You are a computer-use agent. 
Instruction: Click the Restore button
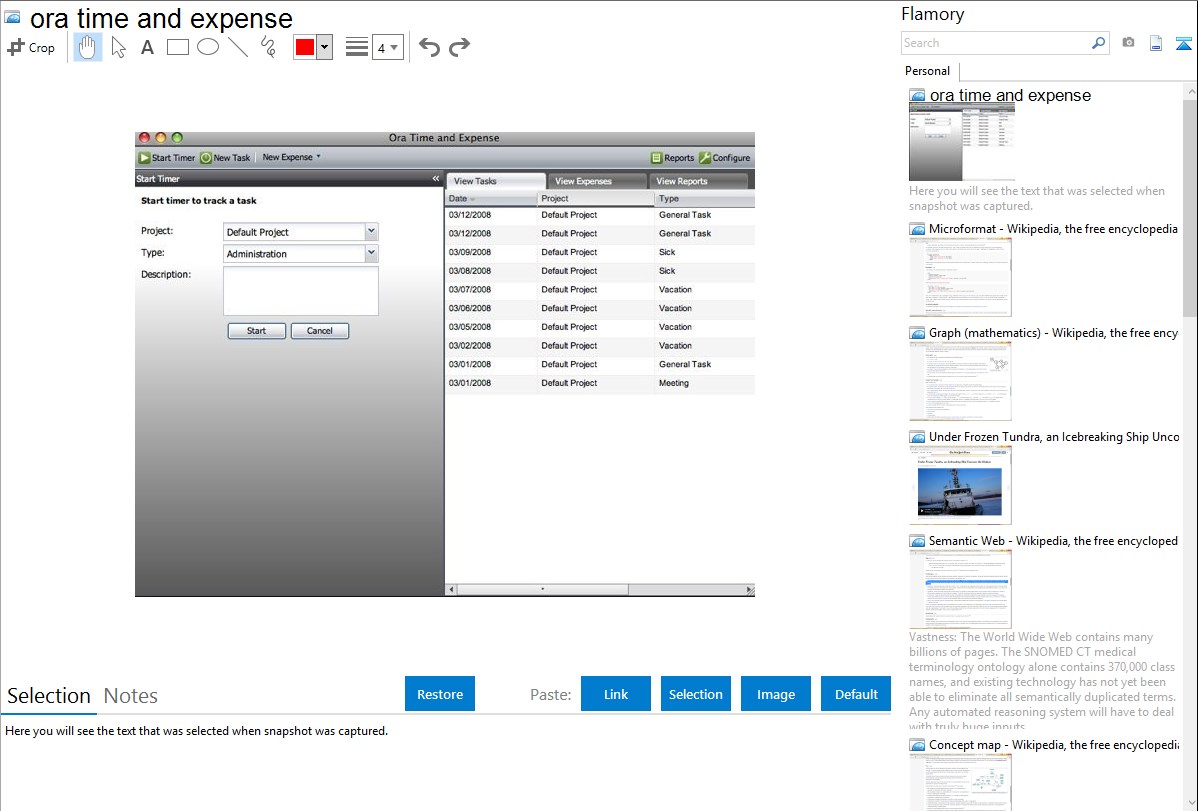[x=440, y=694]
